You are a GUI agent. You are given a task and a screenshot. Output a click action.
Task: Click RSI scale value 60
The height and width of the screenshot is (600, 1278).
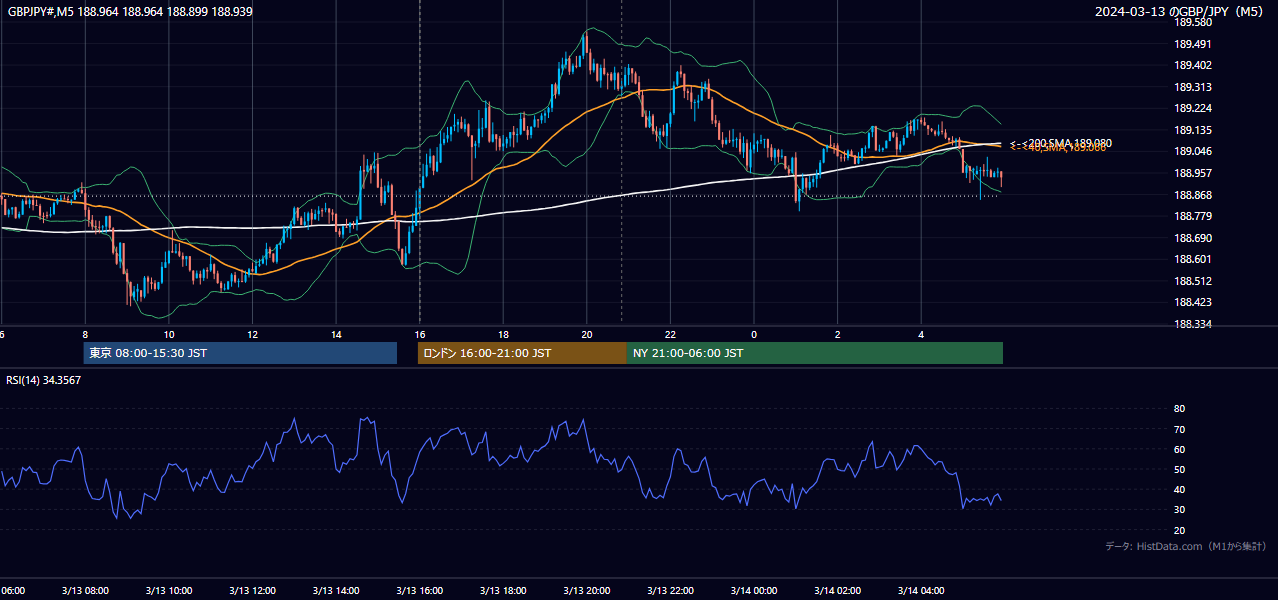pyautogui.click(x=1179, y=449)
